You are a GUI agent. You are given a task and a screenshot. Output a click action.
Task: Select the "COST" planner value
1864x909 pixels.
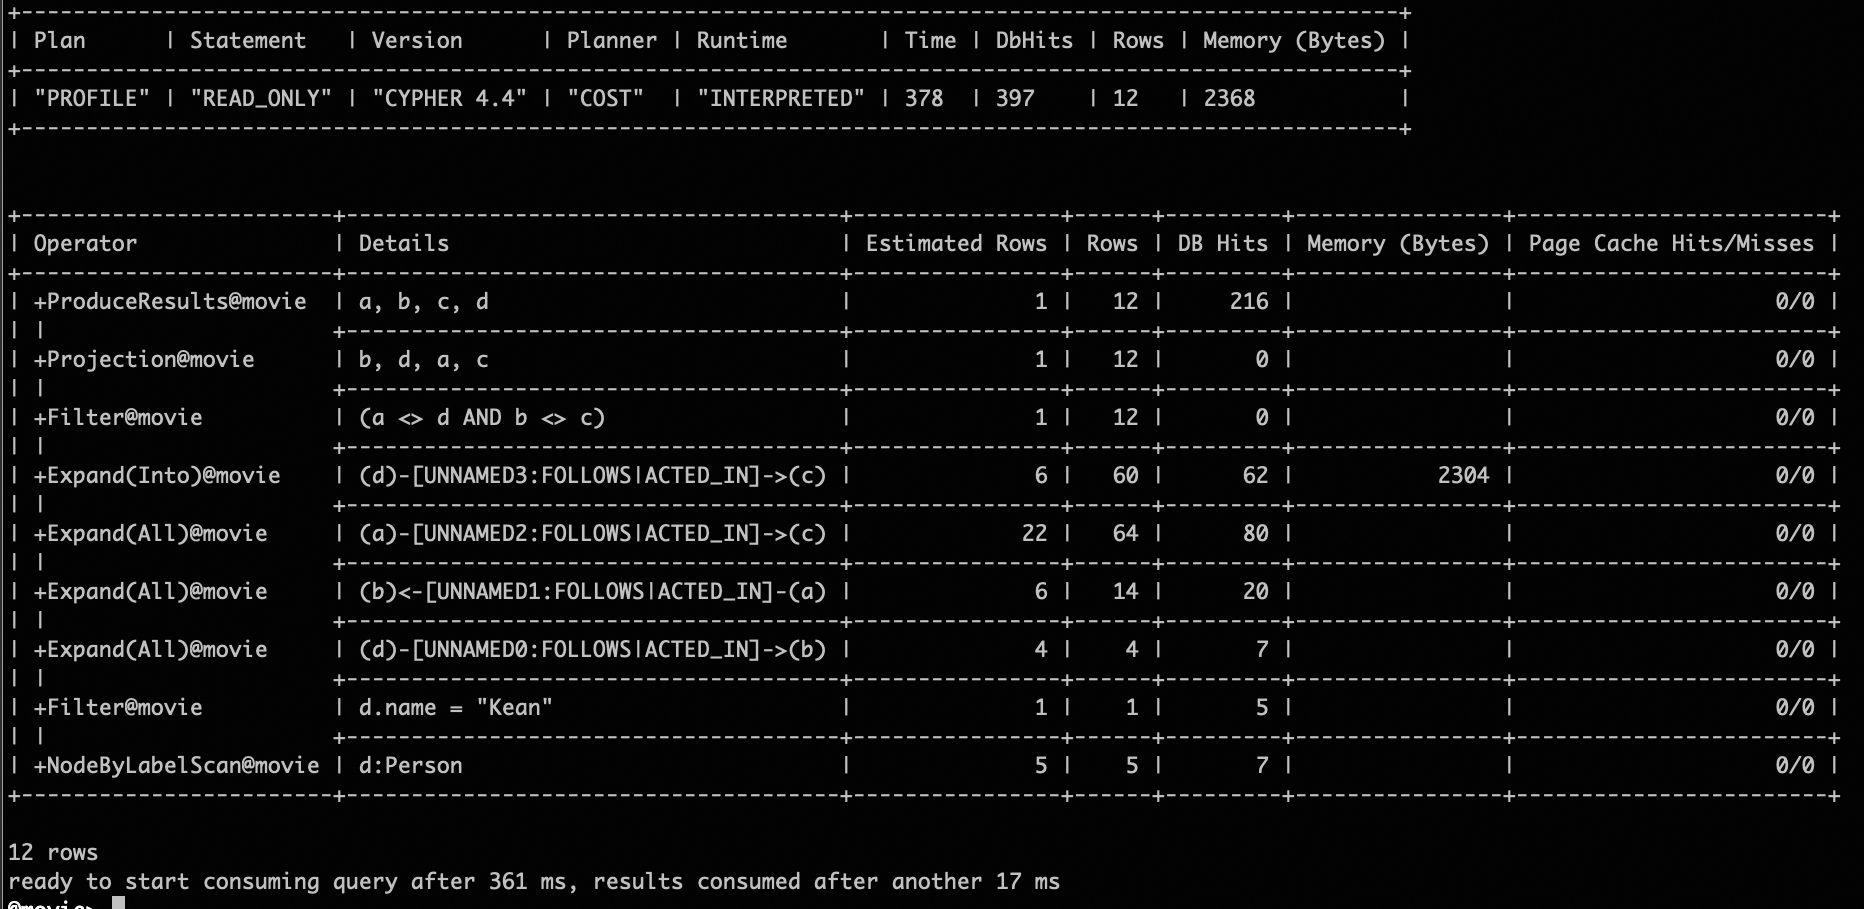click(605, 98)
